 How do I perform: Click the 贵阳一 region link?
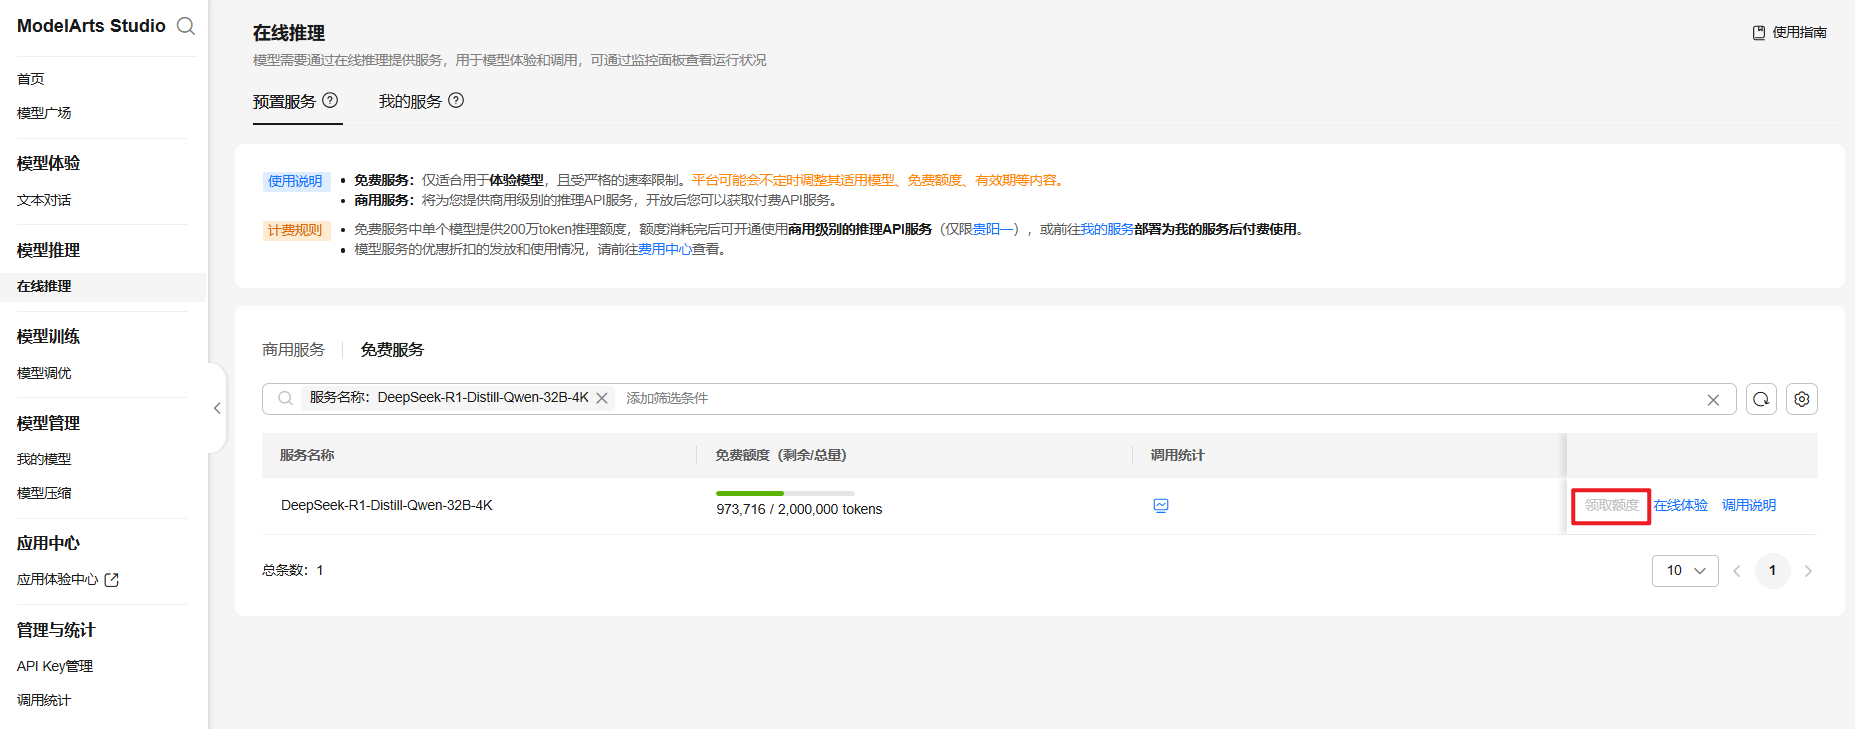(995, 229)
